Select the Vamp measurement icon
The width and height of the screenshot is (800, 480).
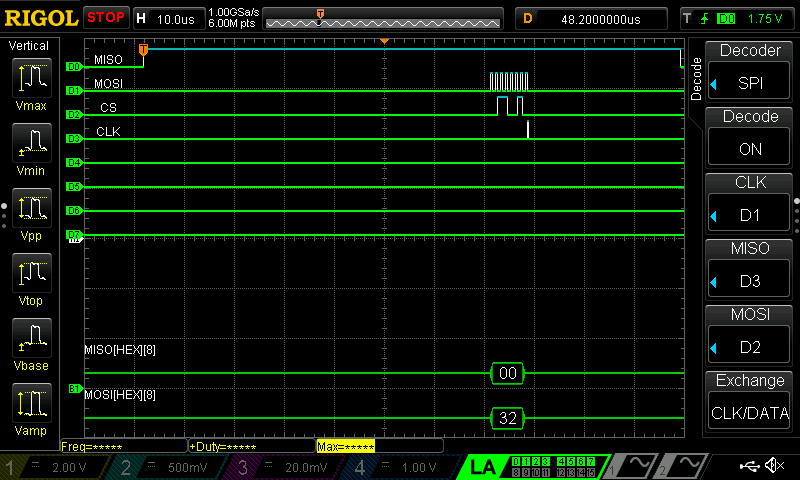tap(32, 402)
